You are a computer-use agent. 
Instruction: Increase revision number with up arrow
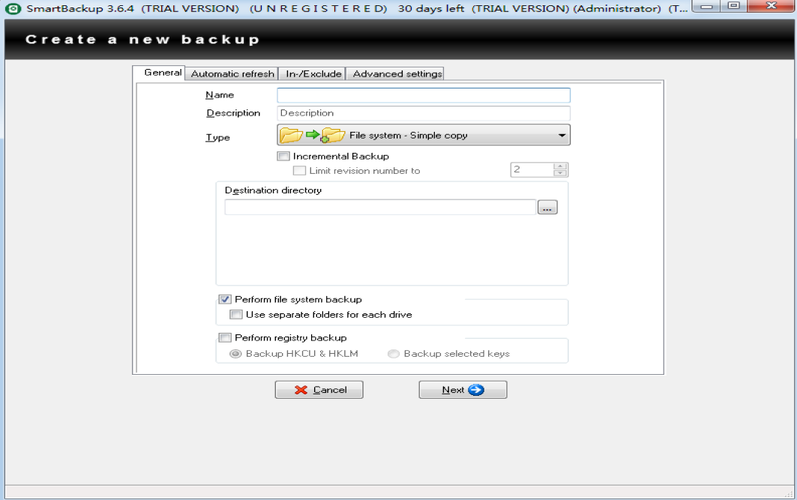click(x=560, y=166)
